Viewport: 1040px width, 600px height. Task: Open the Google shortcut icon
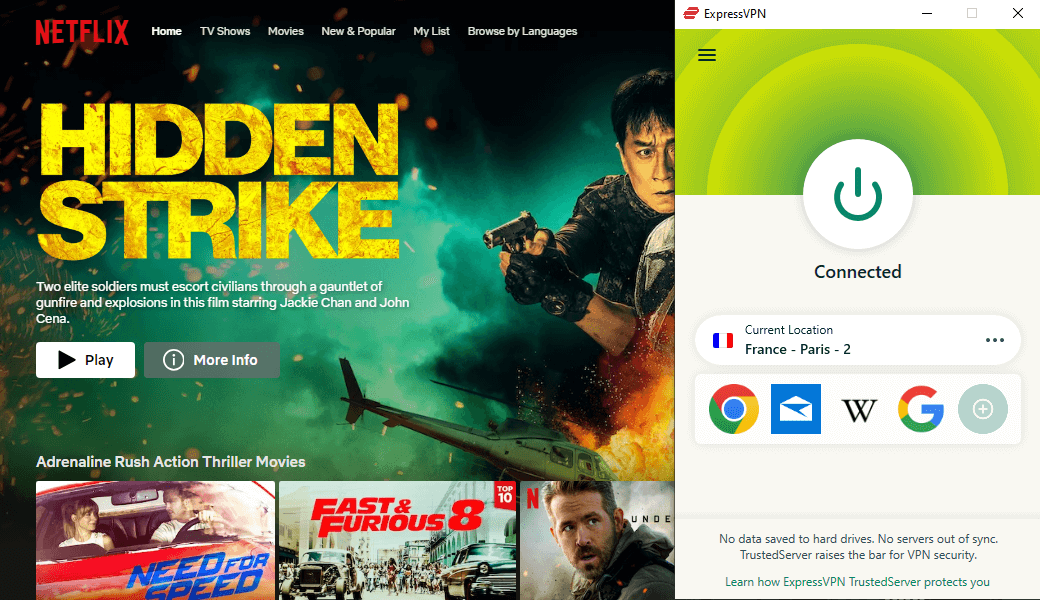point(922,409)
